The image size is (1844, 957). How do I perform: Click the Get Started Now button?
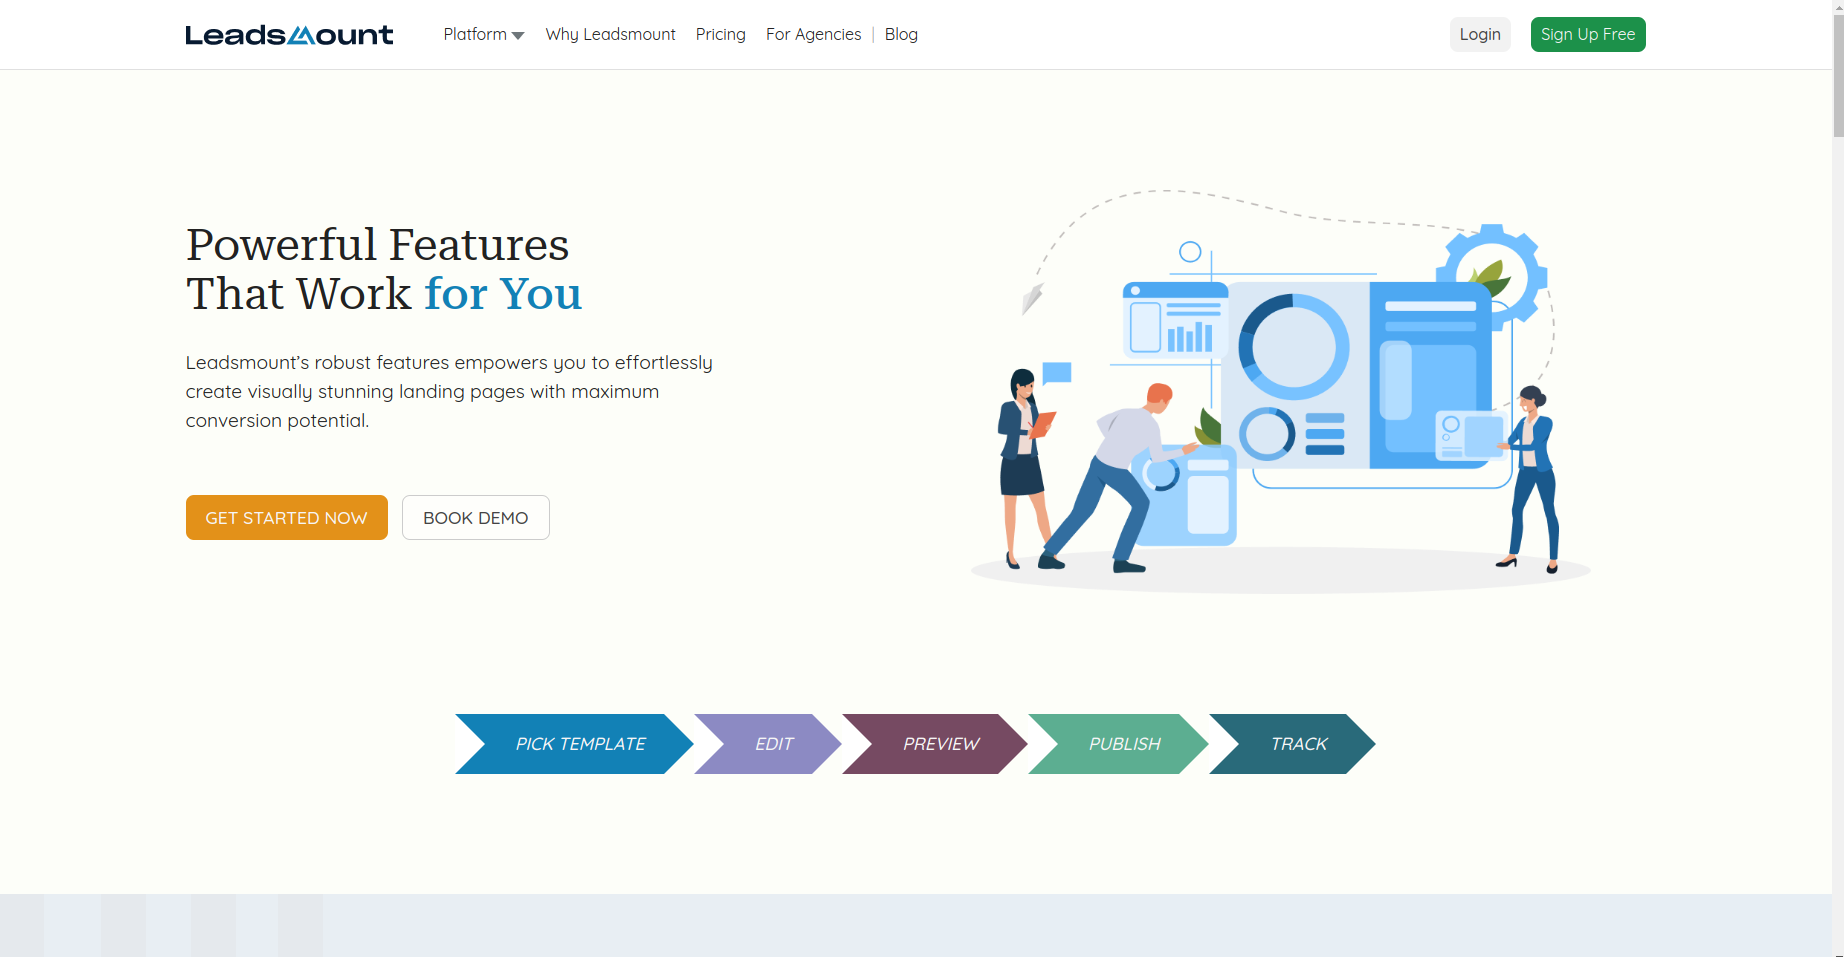[287, 518]
